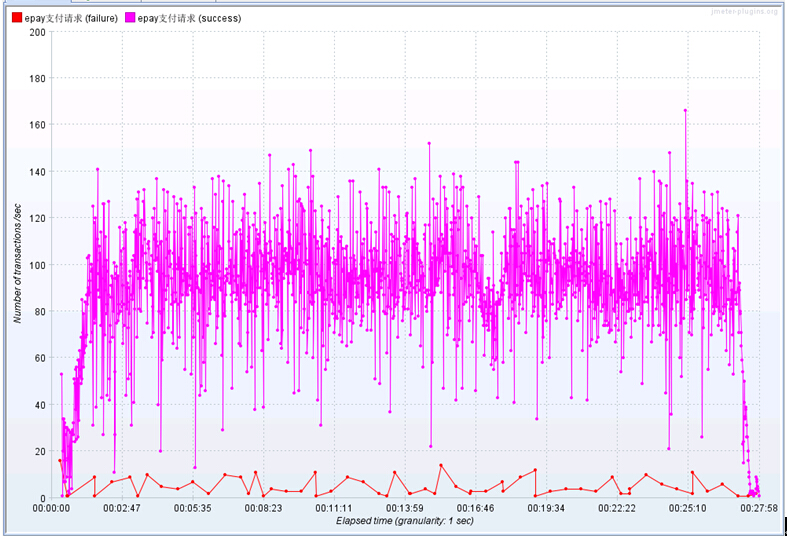Click the Y-axis value 120

click(x=38, y=218)
